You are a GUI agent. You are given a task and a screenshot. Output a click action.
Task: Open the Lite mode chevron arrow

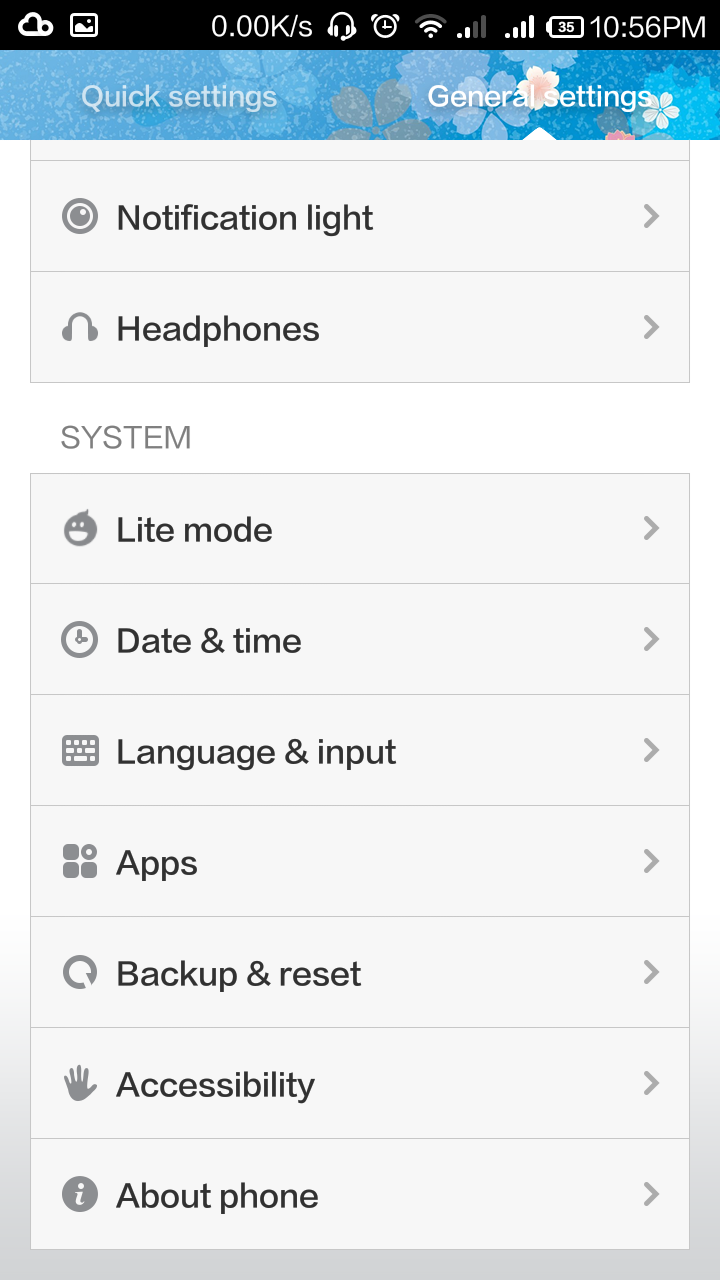coord(651,528)
